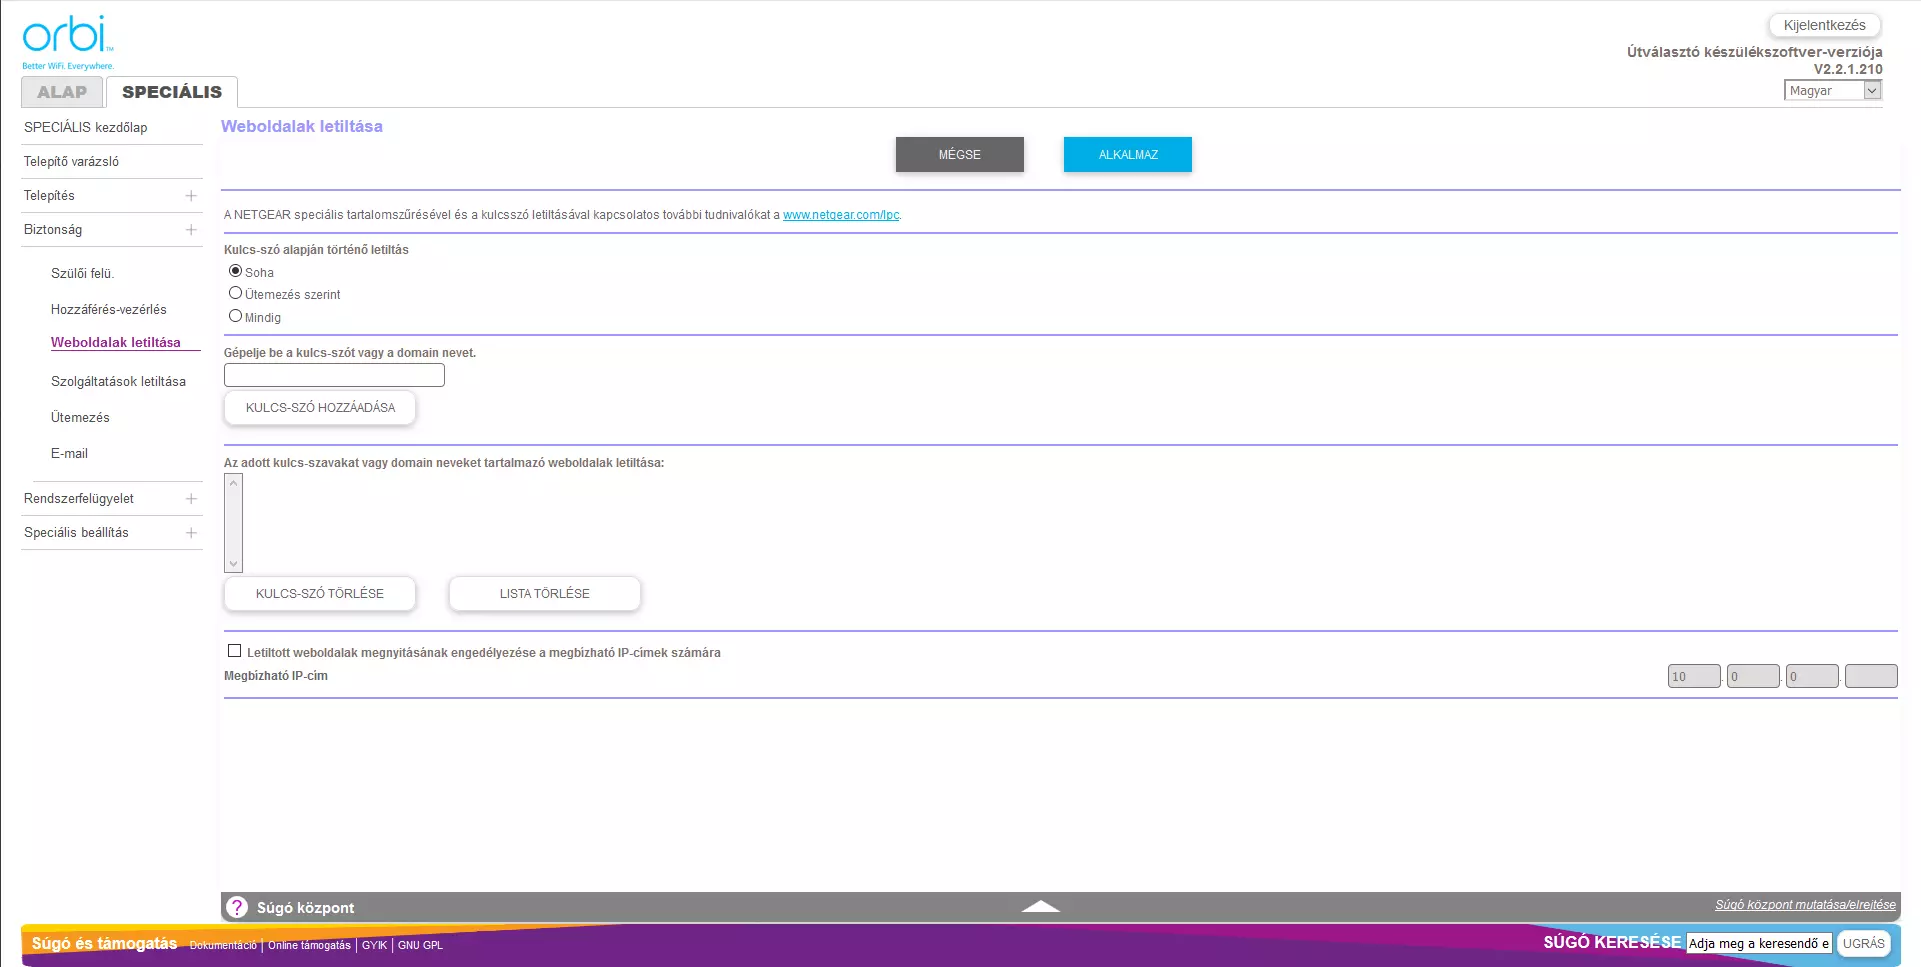Enable trusted IP address checkbox
The width and height of the screenshot is (1921, 967).
tap(235, 651)
